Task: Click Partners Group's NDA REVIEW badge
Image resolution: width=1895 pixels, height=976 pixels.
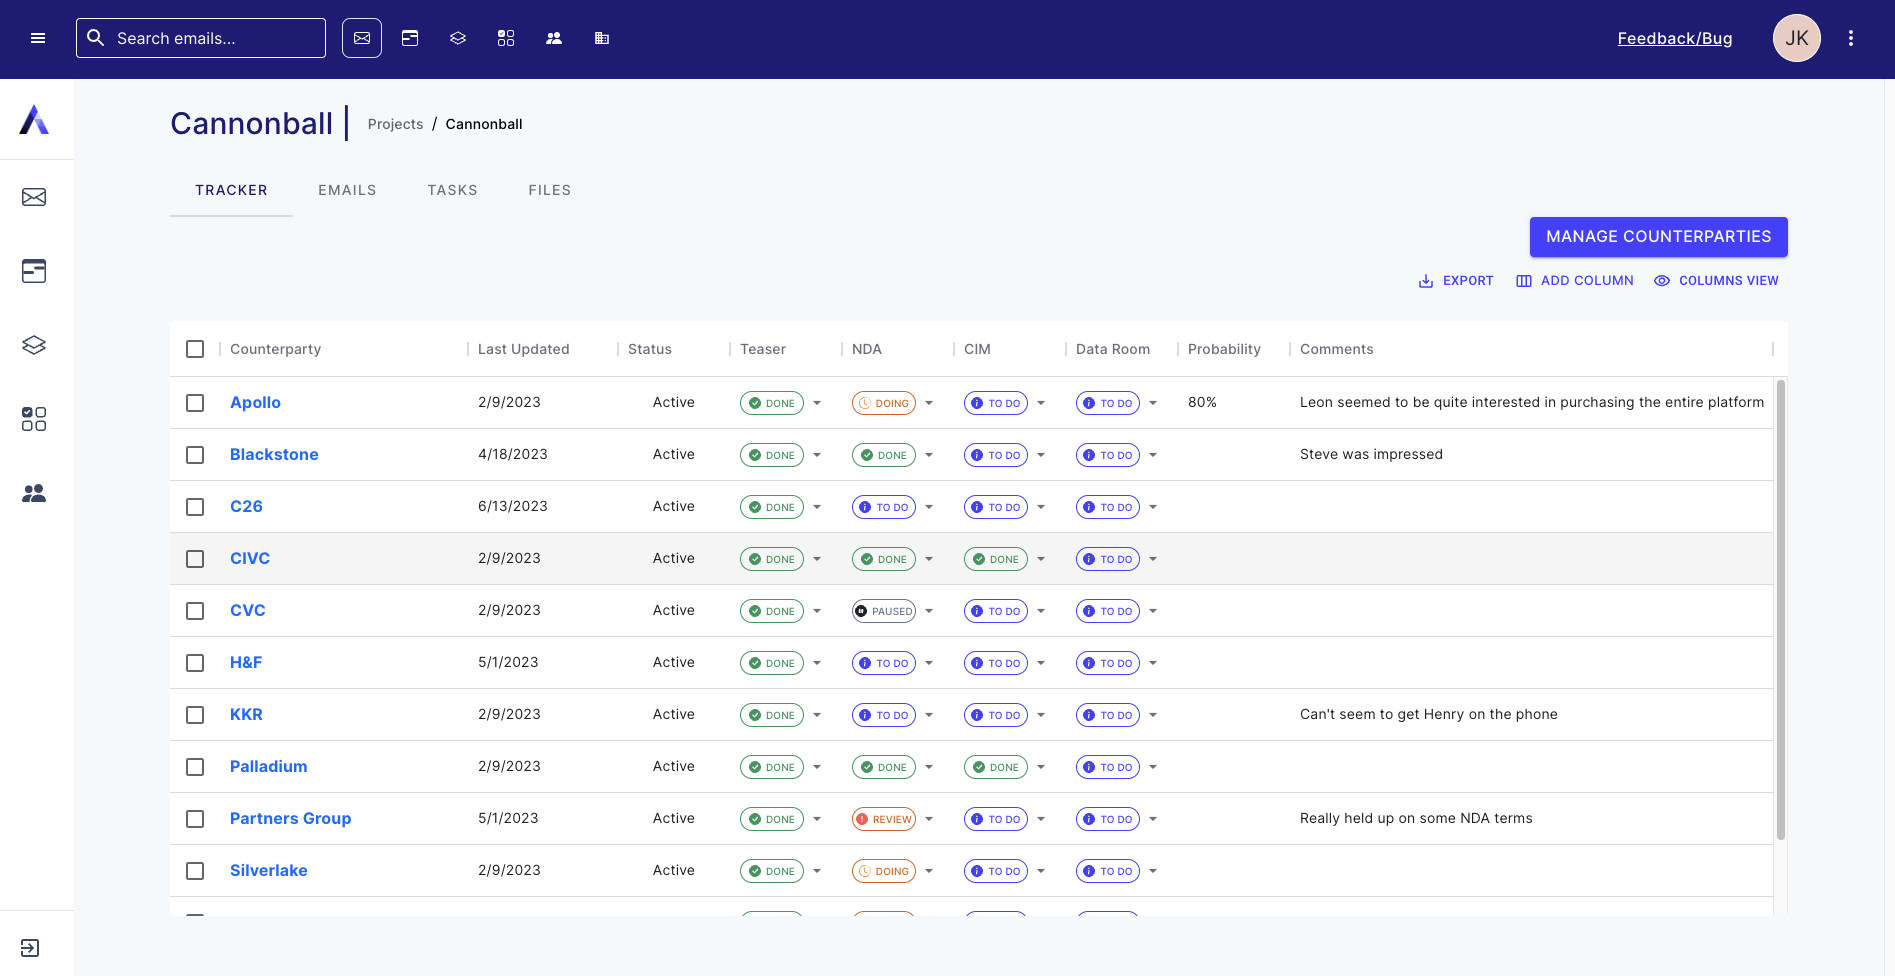Action: [x=884, y=819]
